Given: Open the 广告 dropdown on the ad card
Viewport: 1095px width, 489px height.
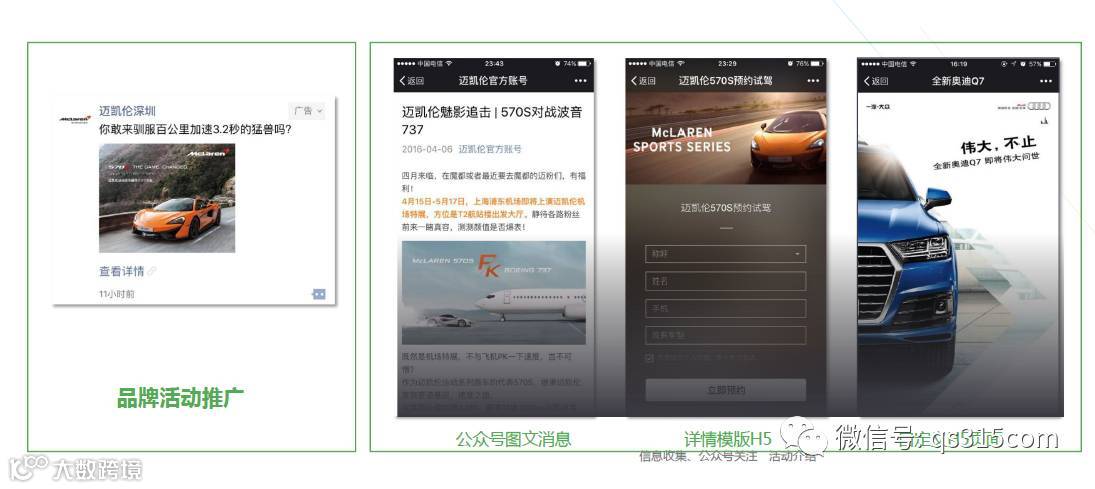Looking at the screenshot, I should pyautogui.click(x=308, y=110).
